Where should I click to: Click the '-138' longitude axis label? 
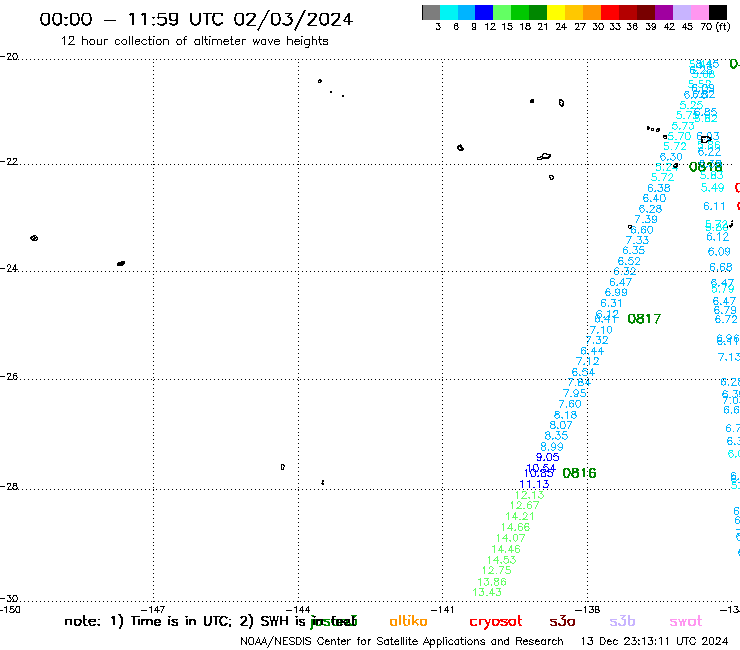[x=588, y=609]
